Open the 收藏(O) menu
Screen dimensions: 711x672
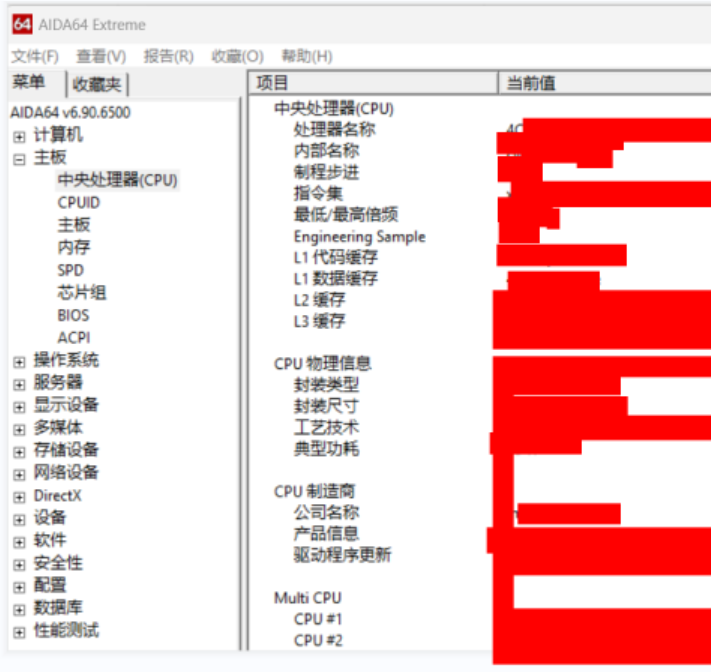click(x=238, y=56)
